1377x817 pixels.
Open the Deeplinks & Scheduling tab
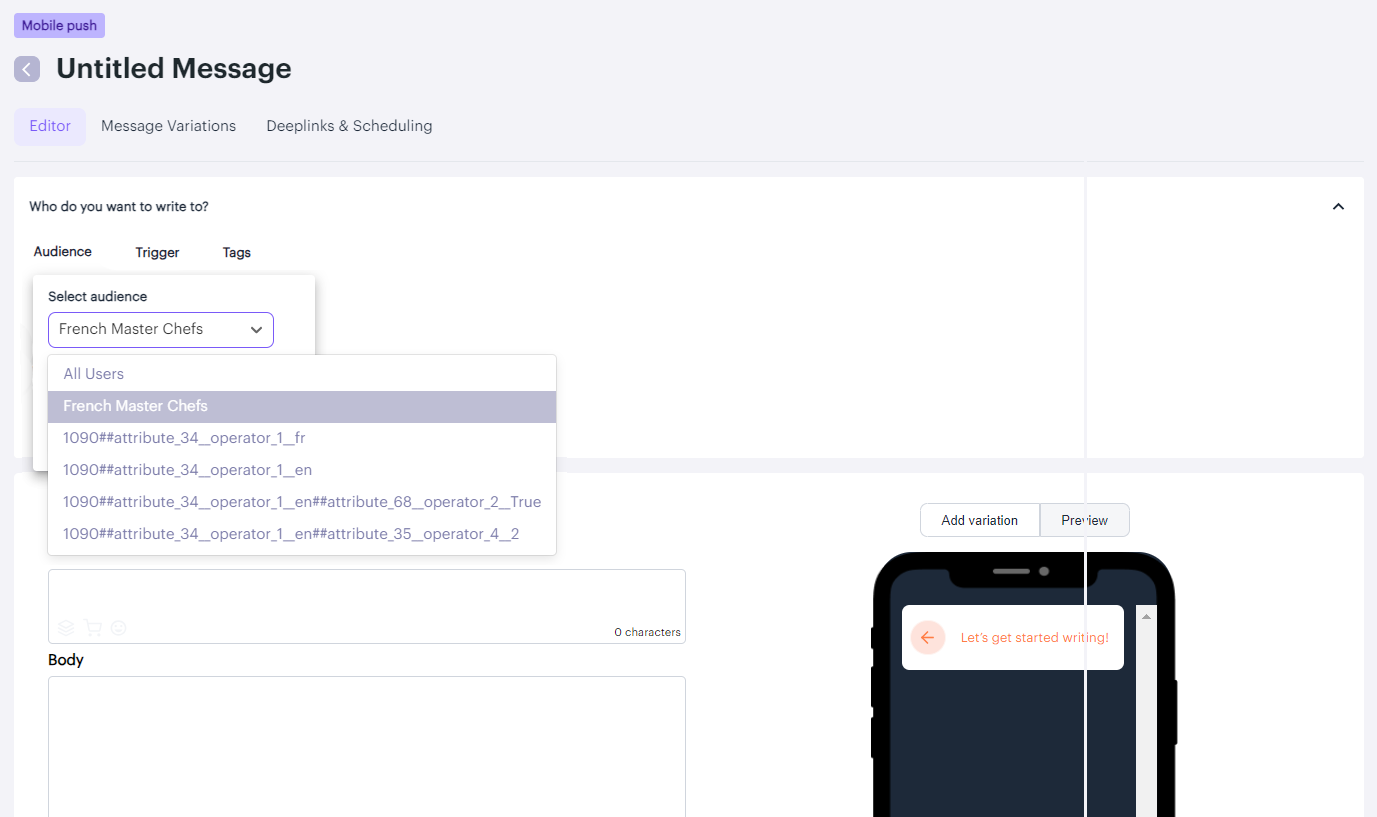(x=349, y=126)
